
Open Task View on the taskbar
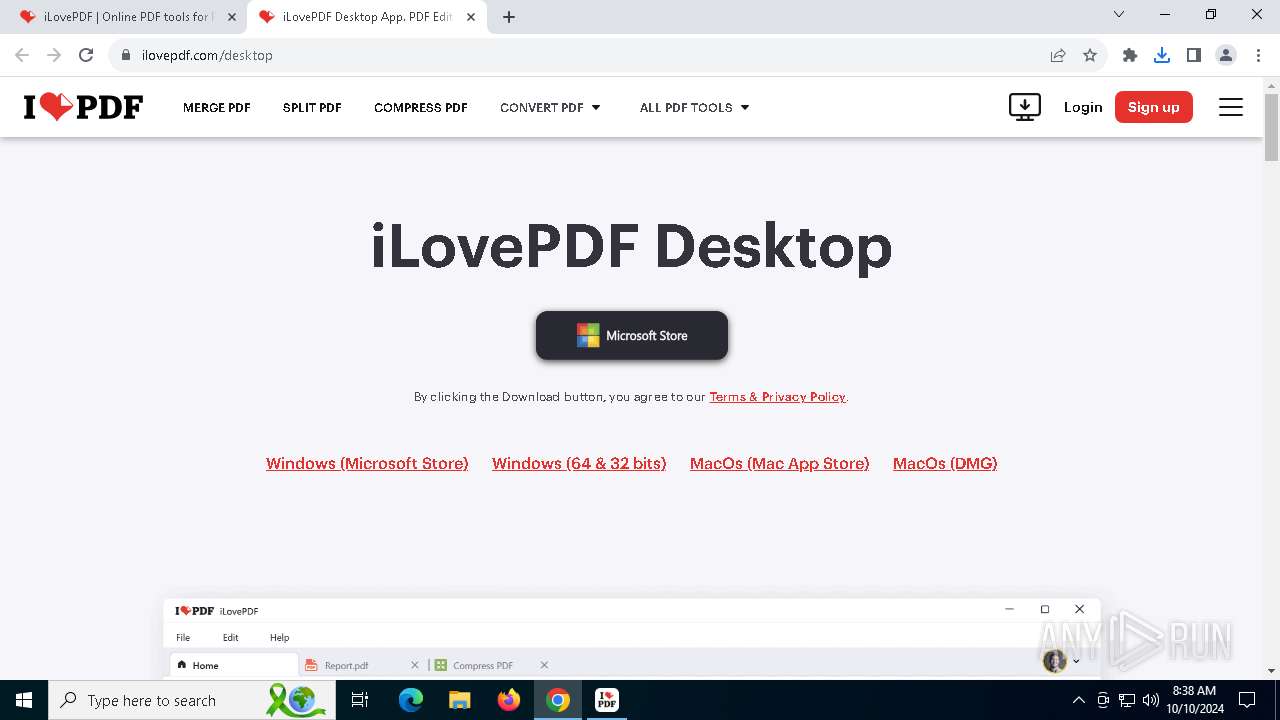(x=360, y=700)
